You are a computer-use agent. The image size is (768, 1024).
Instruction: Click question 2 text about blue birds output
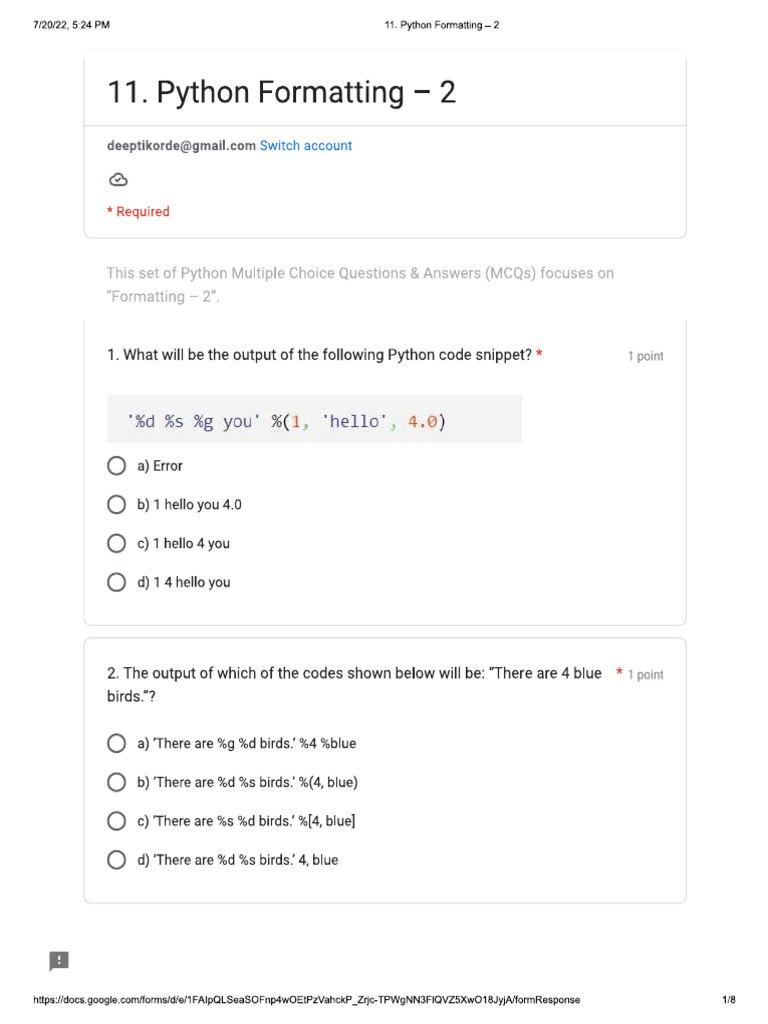point(355,684)
